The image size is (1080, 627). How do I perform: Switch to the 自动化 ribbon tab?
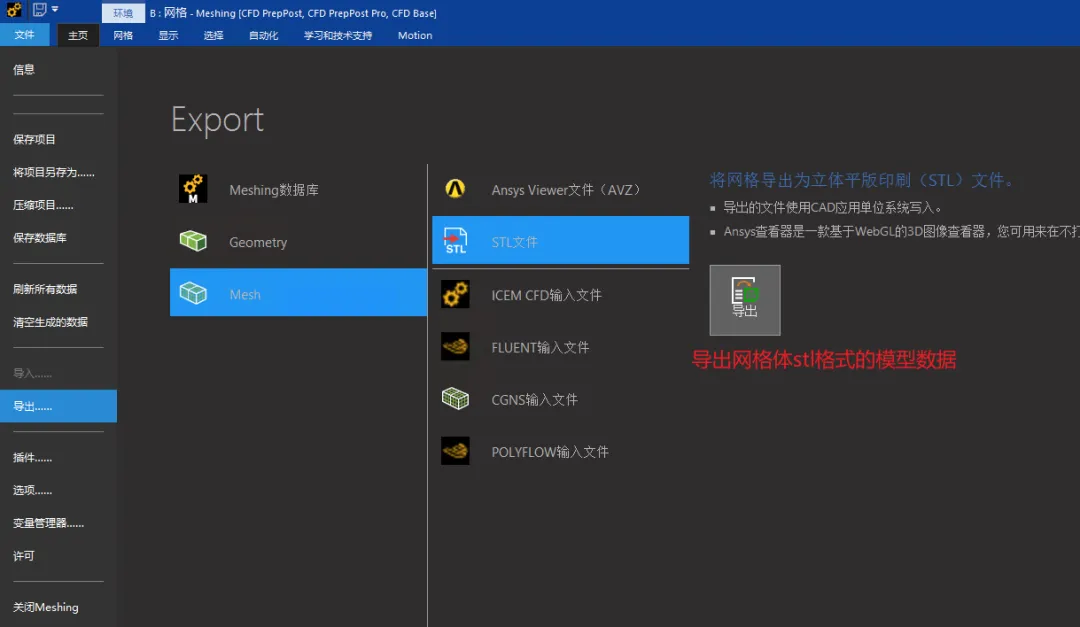[x=263, y=35]
